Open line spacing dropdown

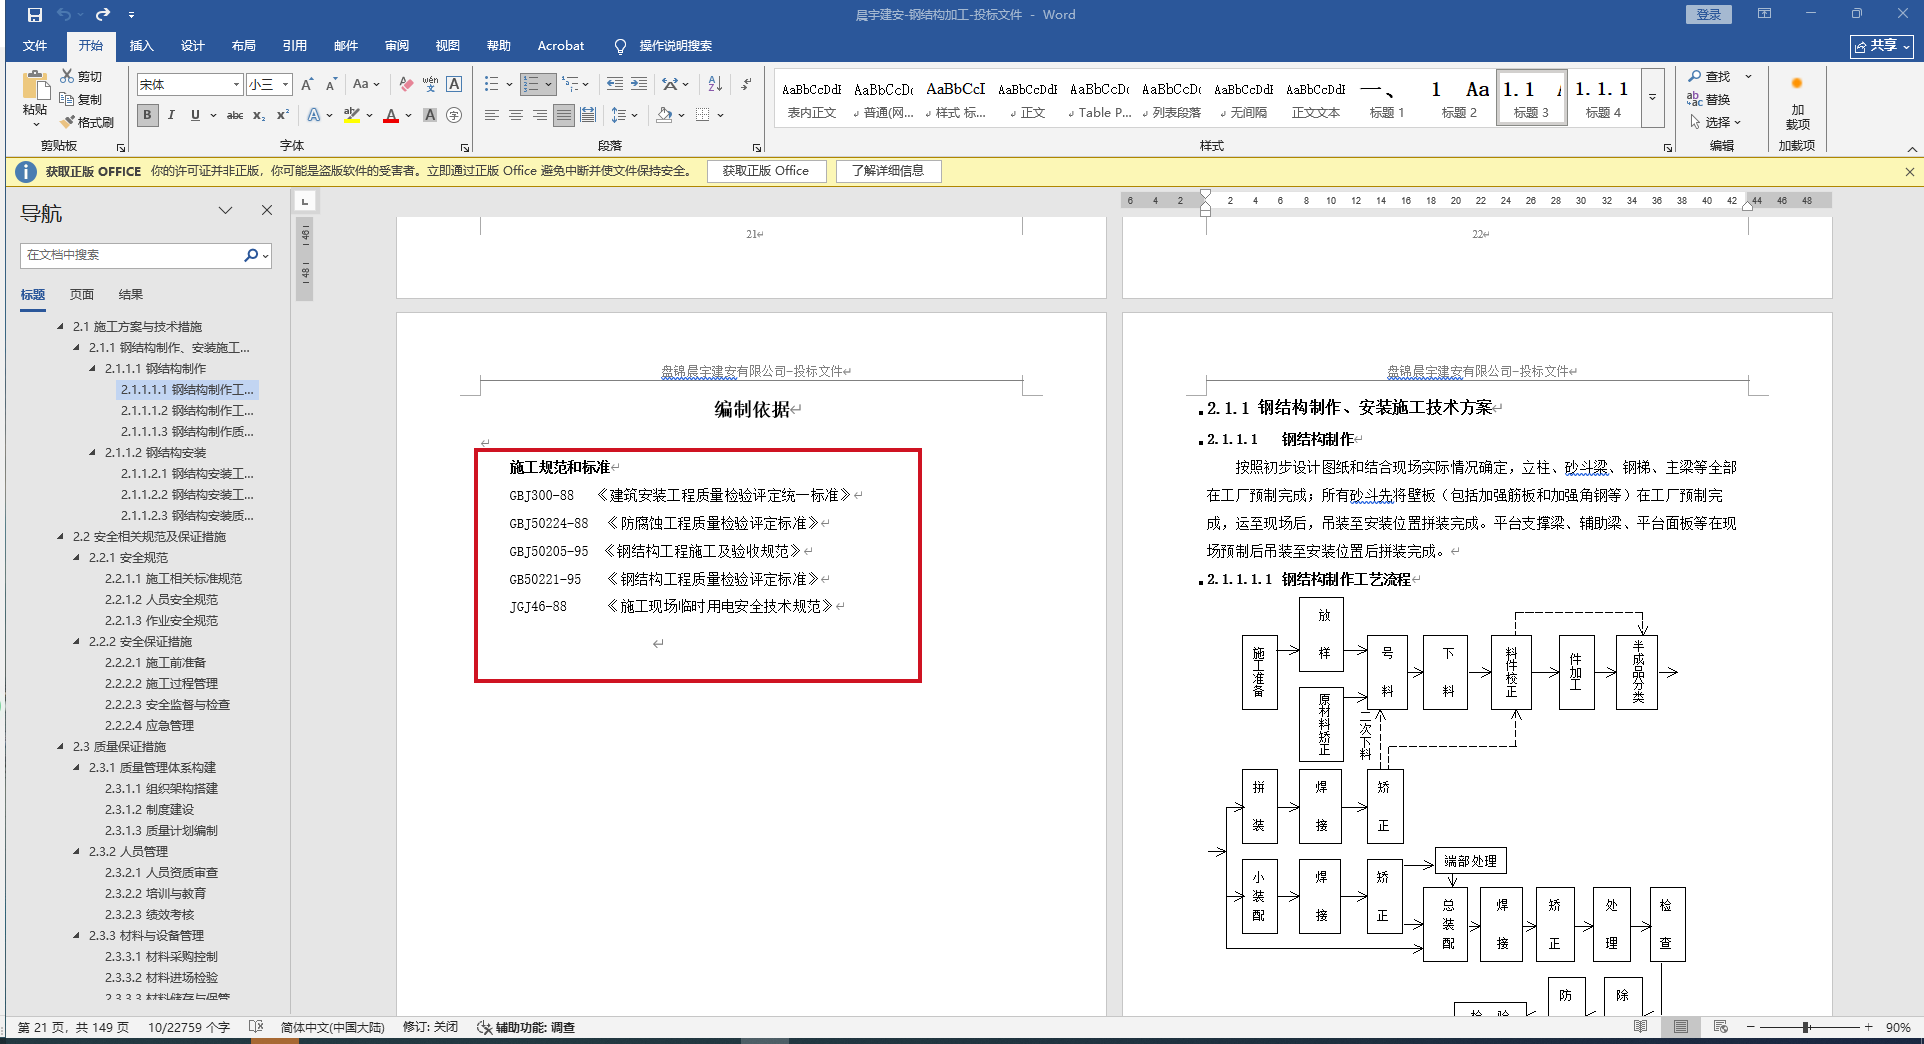625,115
